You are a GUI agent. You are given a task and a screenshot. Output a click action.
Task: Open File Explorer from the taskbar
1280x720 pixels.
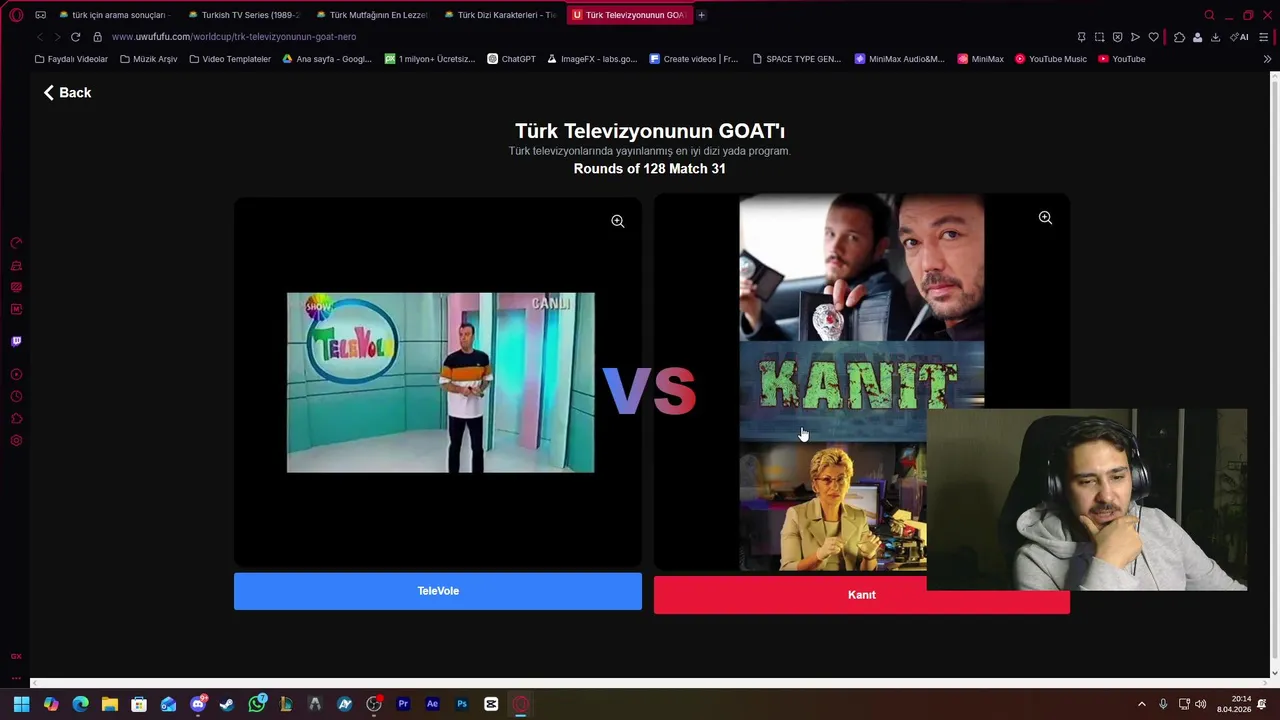110,704
